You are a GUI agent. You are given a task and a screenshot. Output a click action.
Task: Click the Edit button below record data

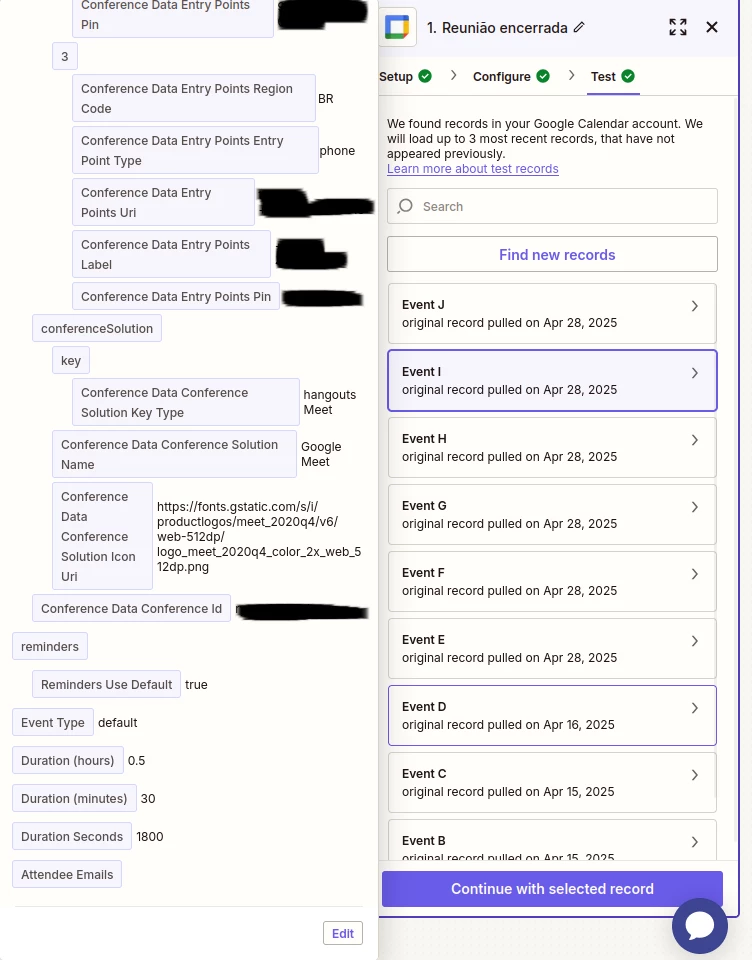(343, 933)
